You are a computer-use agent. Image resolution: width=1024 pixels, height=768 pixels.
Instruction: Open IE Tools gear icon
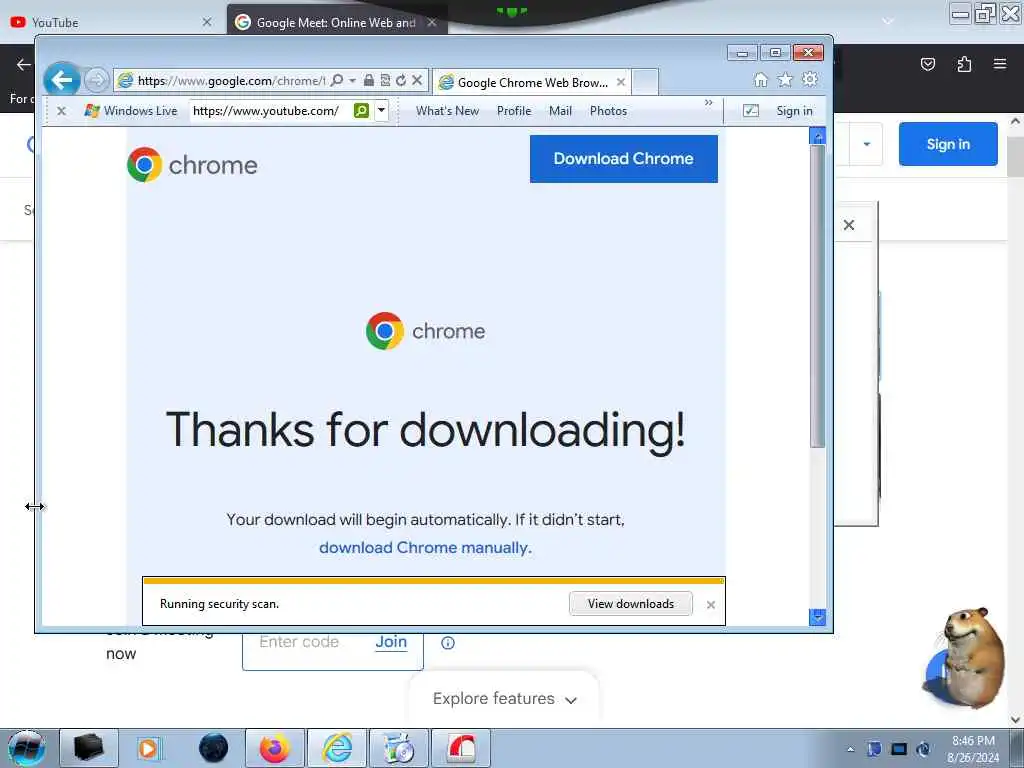[x=810, y=80]
